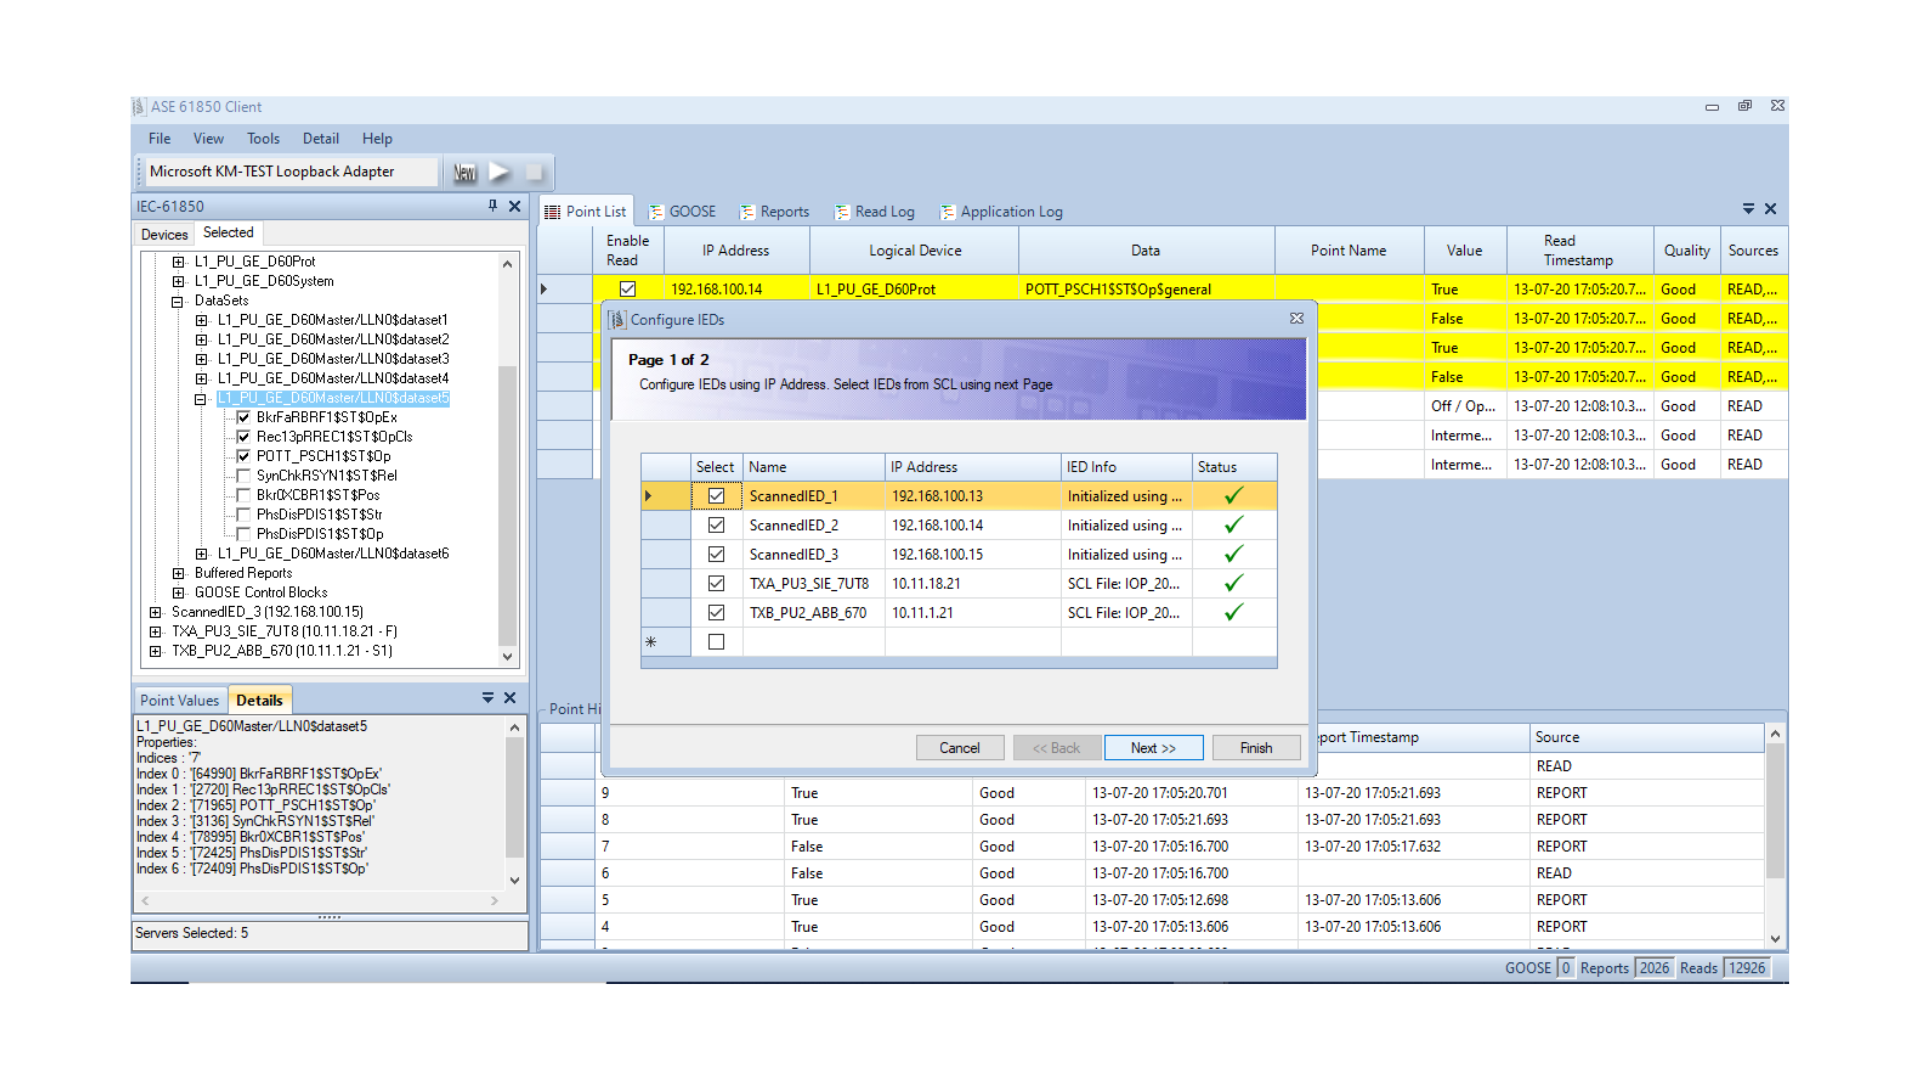Expand the ScannedIED_3 (192.168.100.15) tree node
The height and width of the screenshot is (1080, 1920).
pos(155,612)
